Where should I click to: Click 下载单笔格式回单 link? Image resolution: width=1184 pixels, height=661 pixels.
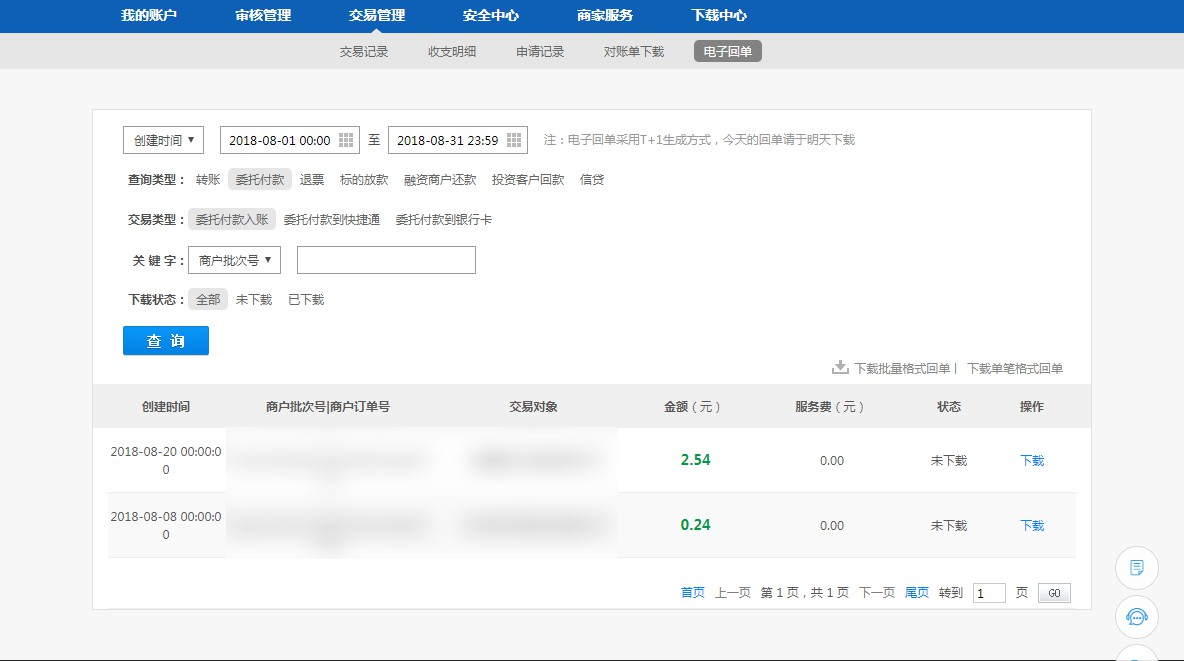pyautogui.click(x=1014, y=369)
